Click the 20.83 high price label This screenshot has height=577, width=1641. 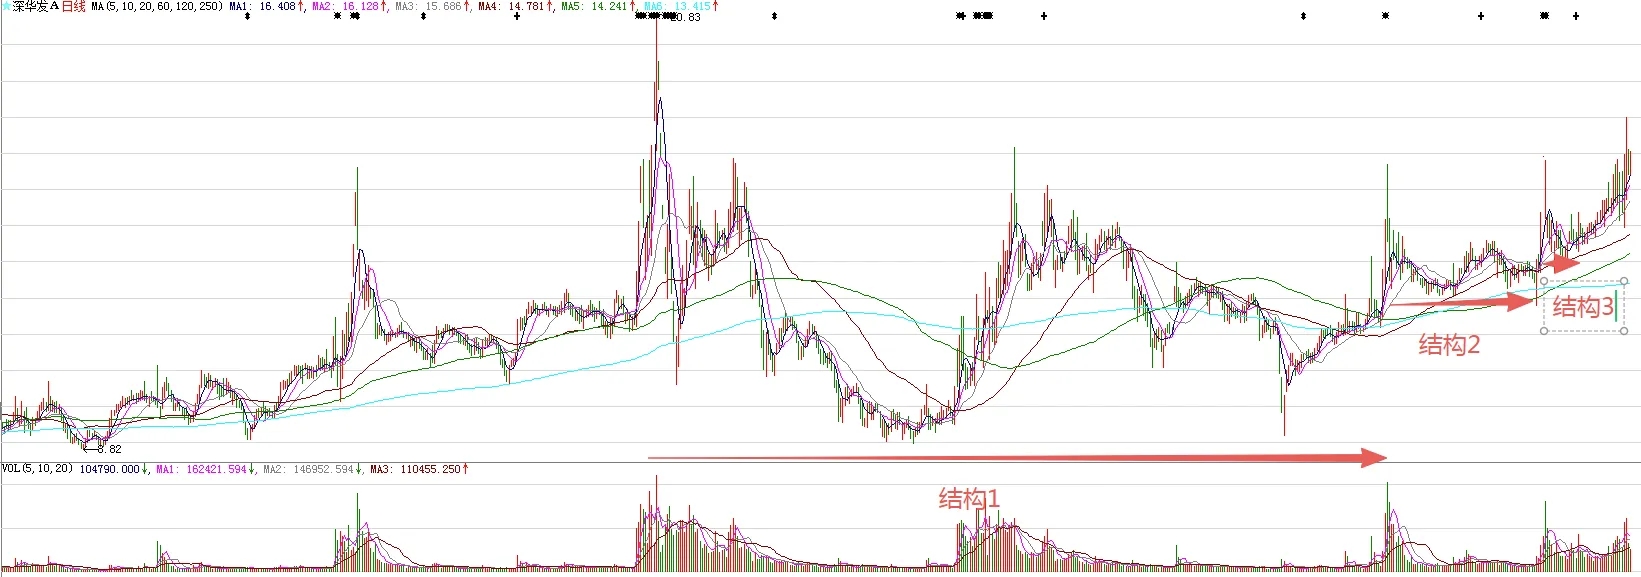coord(686,17)
